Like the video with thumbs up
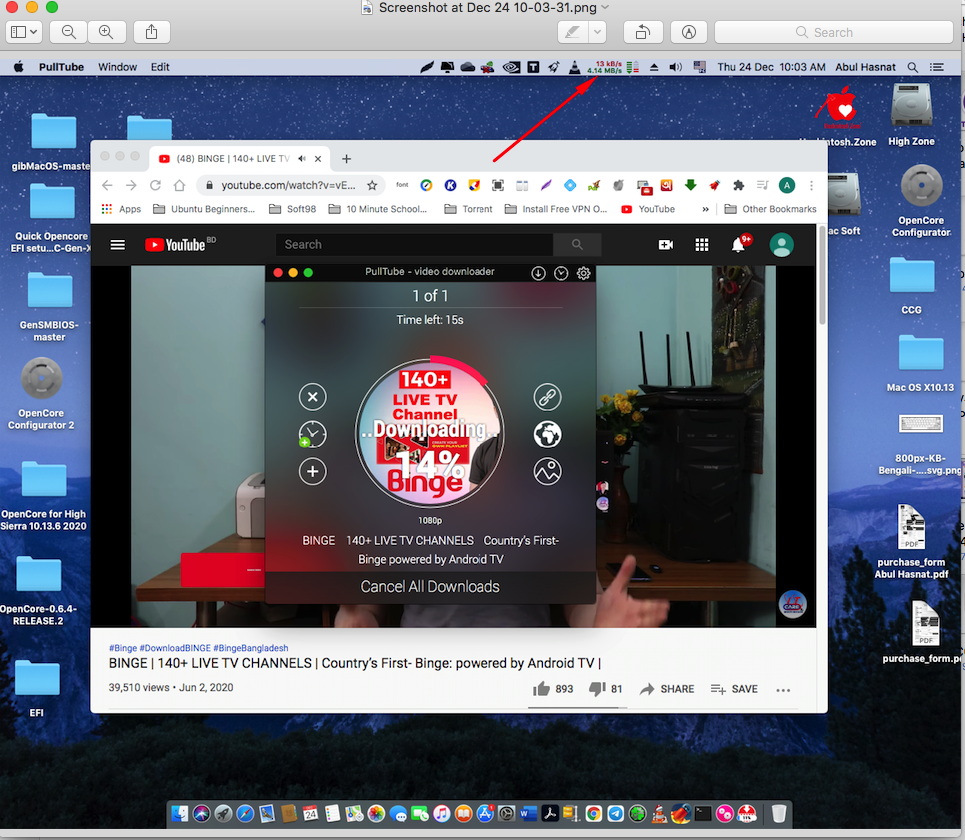Viewport: 965px width, 840px height. (542, 689)
